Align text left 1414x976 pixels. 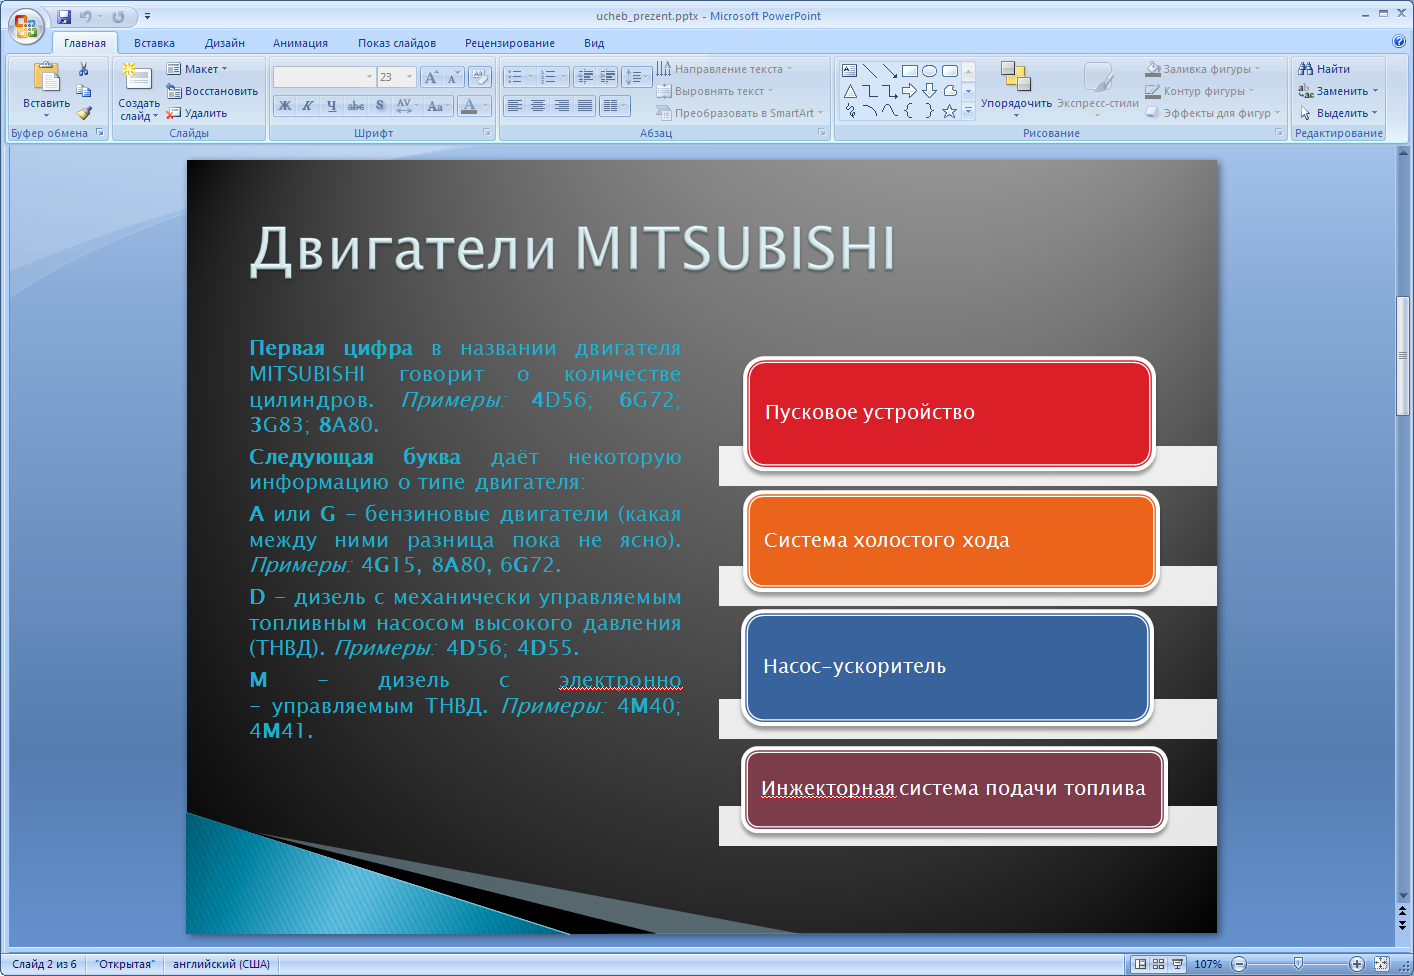[514, 105]
